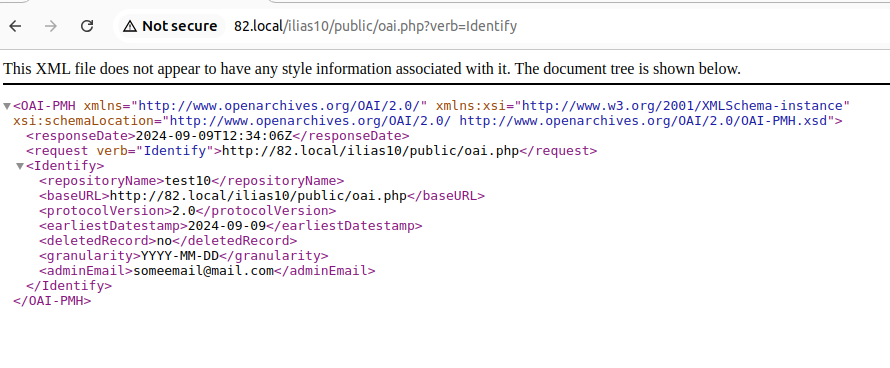Reload the page with refresh icon
Viewport: 890px width, 368px height.
(86, 26)
